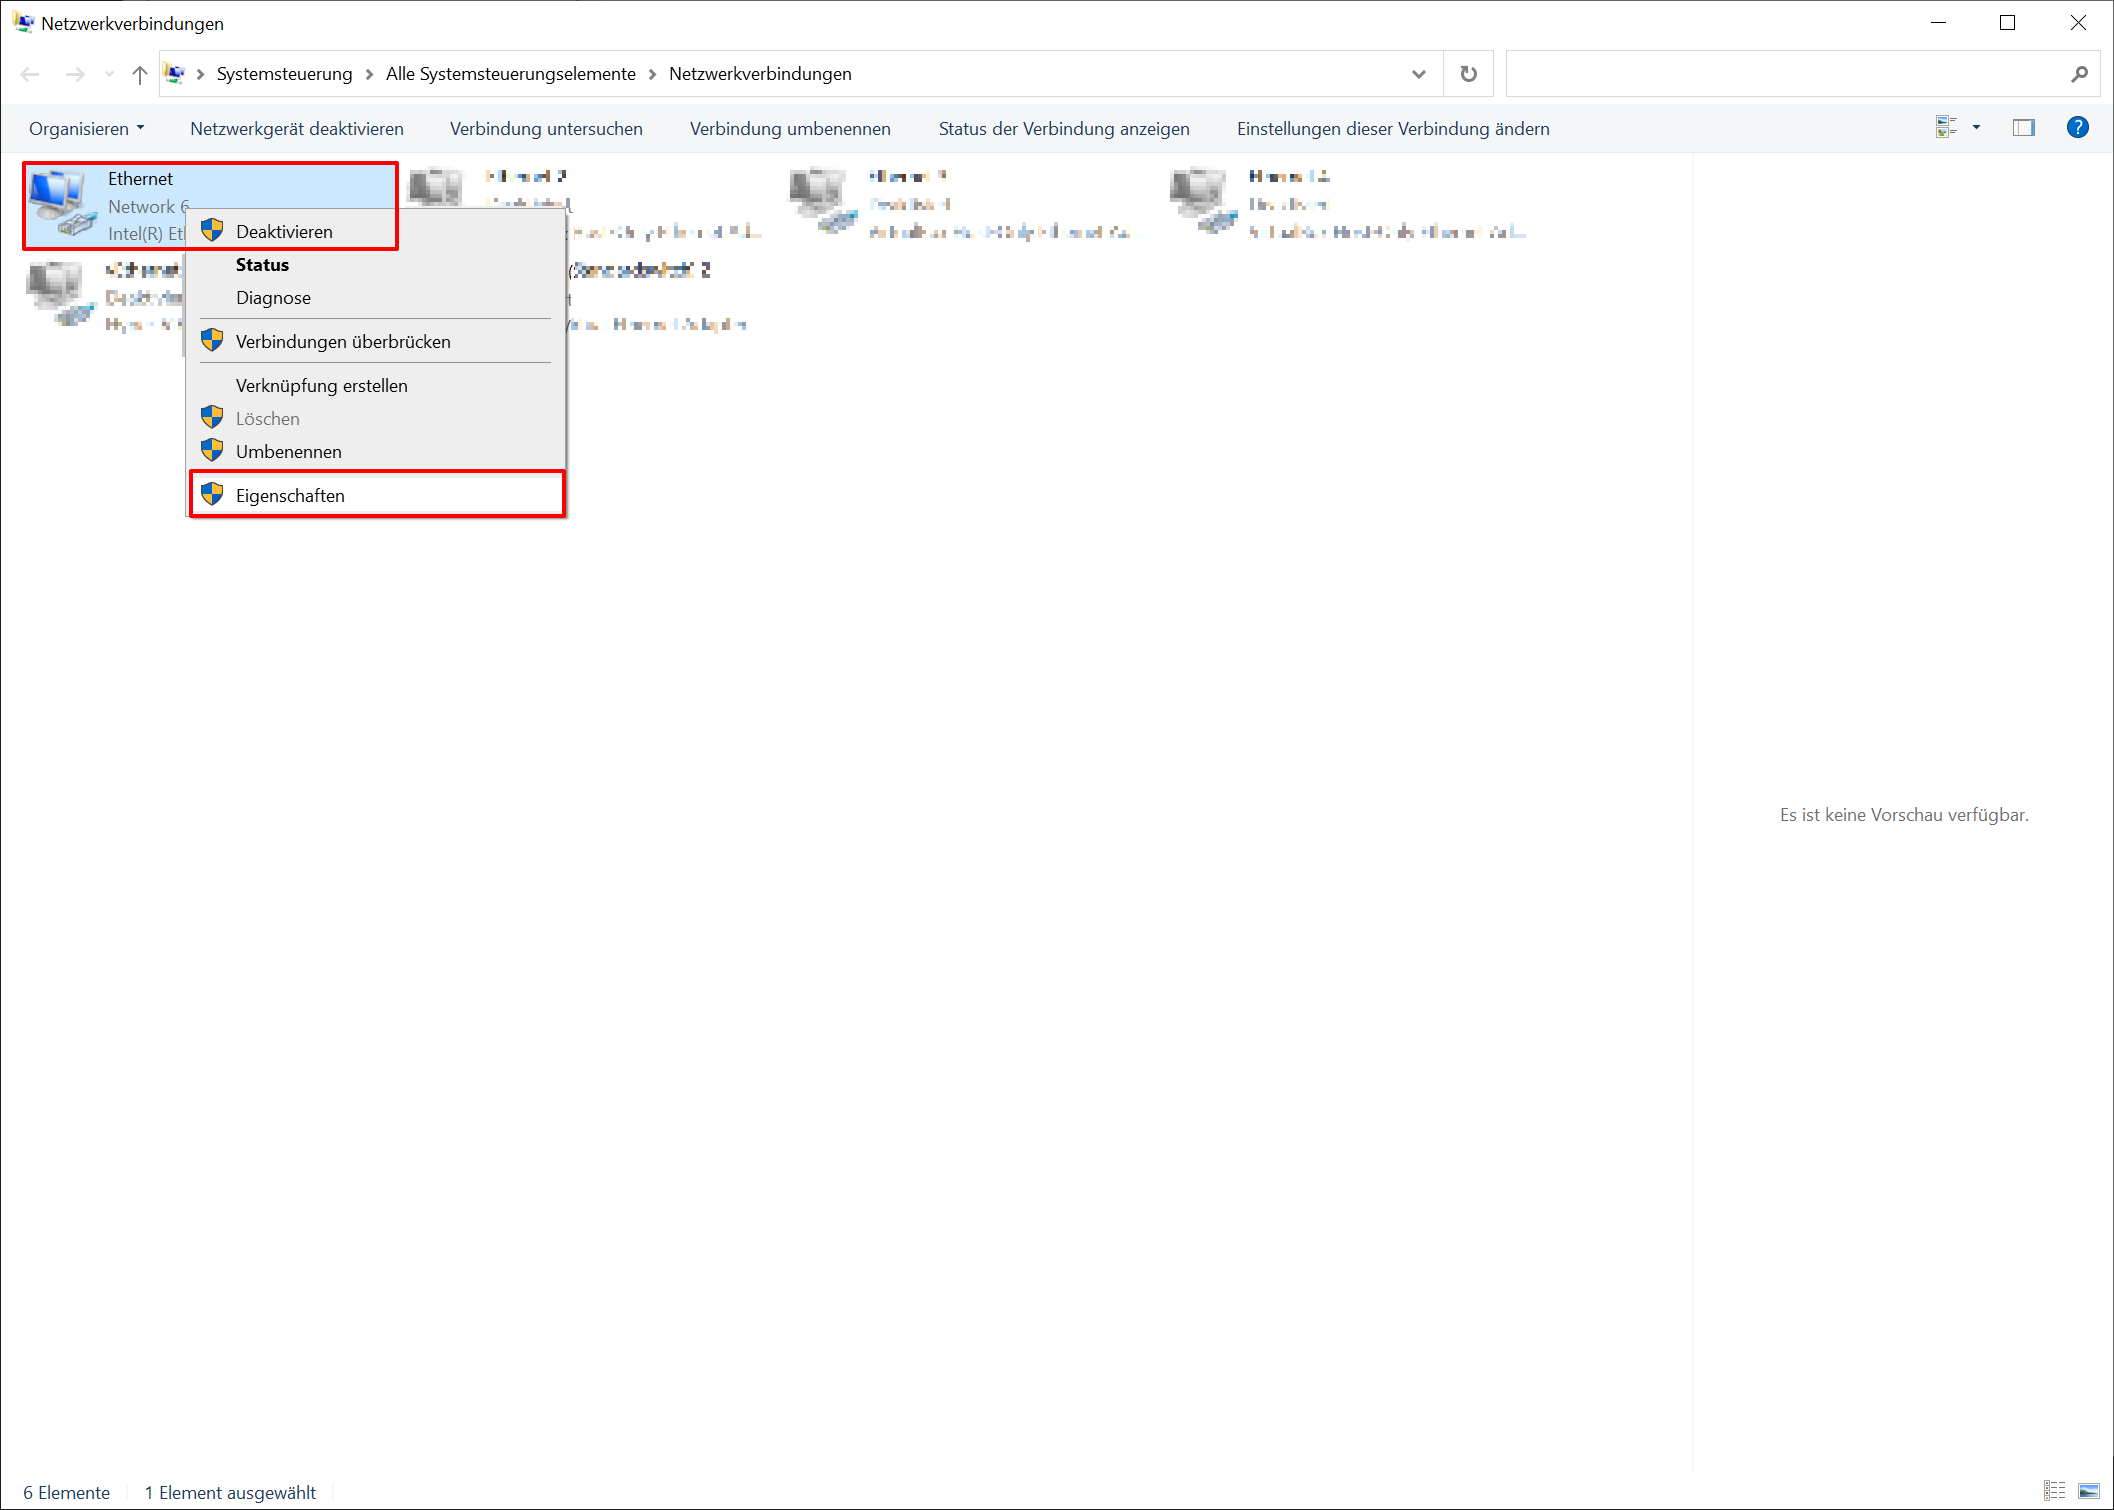The image size is (2114, 1510).
Task: Click Systemsteuerung in breadcrumb path
Action: tap(284, 74)
